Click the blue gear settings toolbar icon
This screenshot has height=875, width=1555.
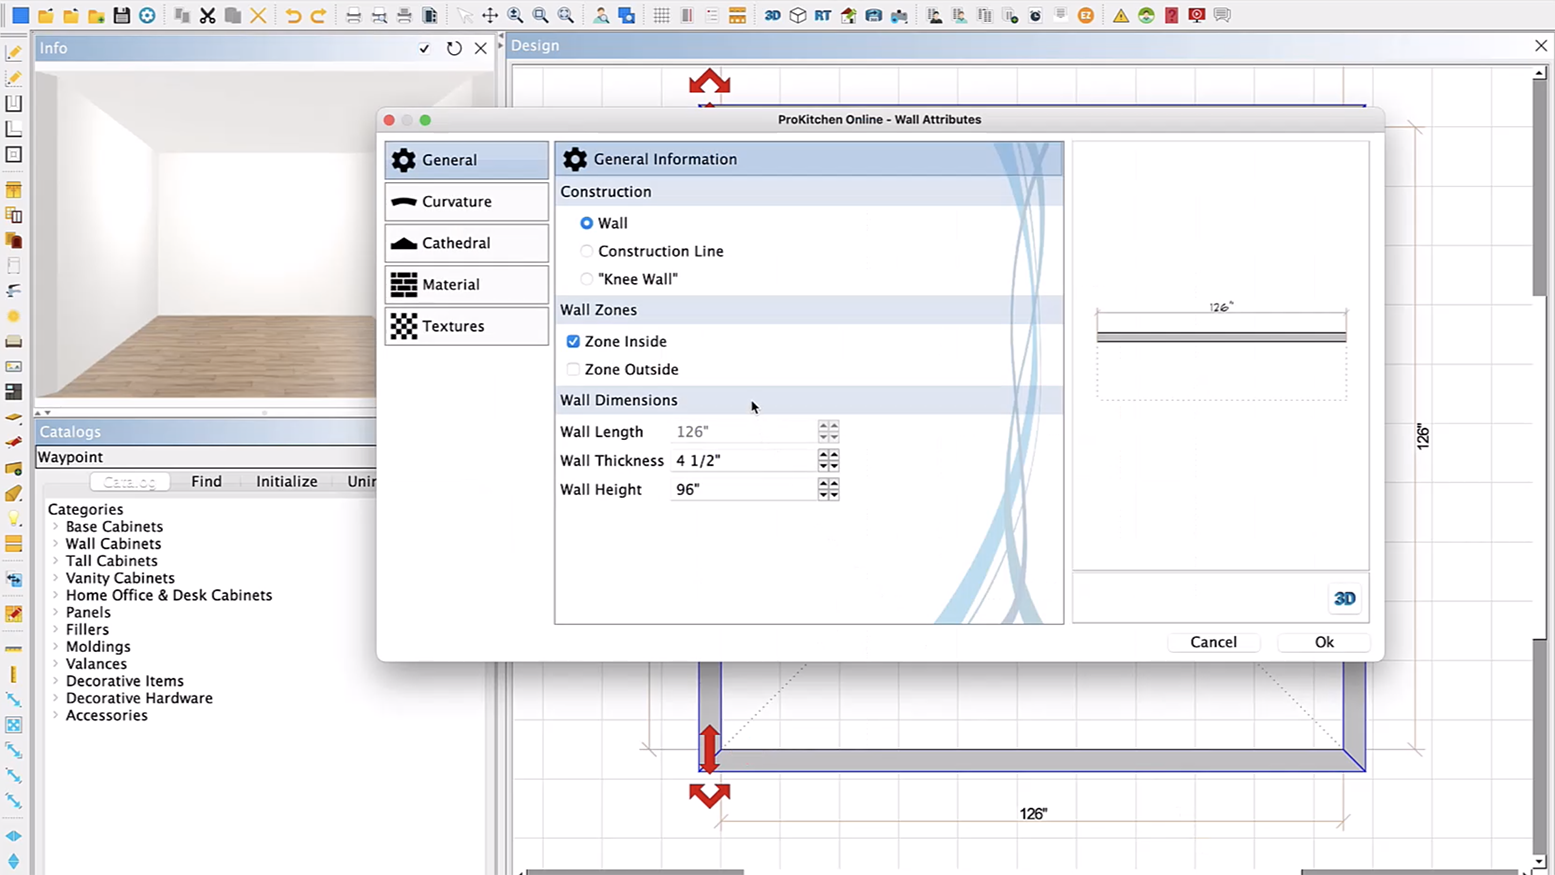147,15
